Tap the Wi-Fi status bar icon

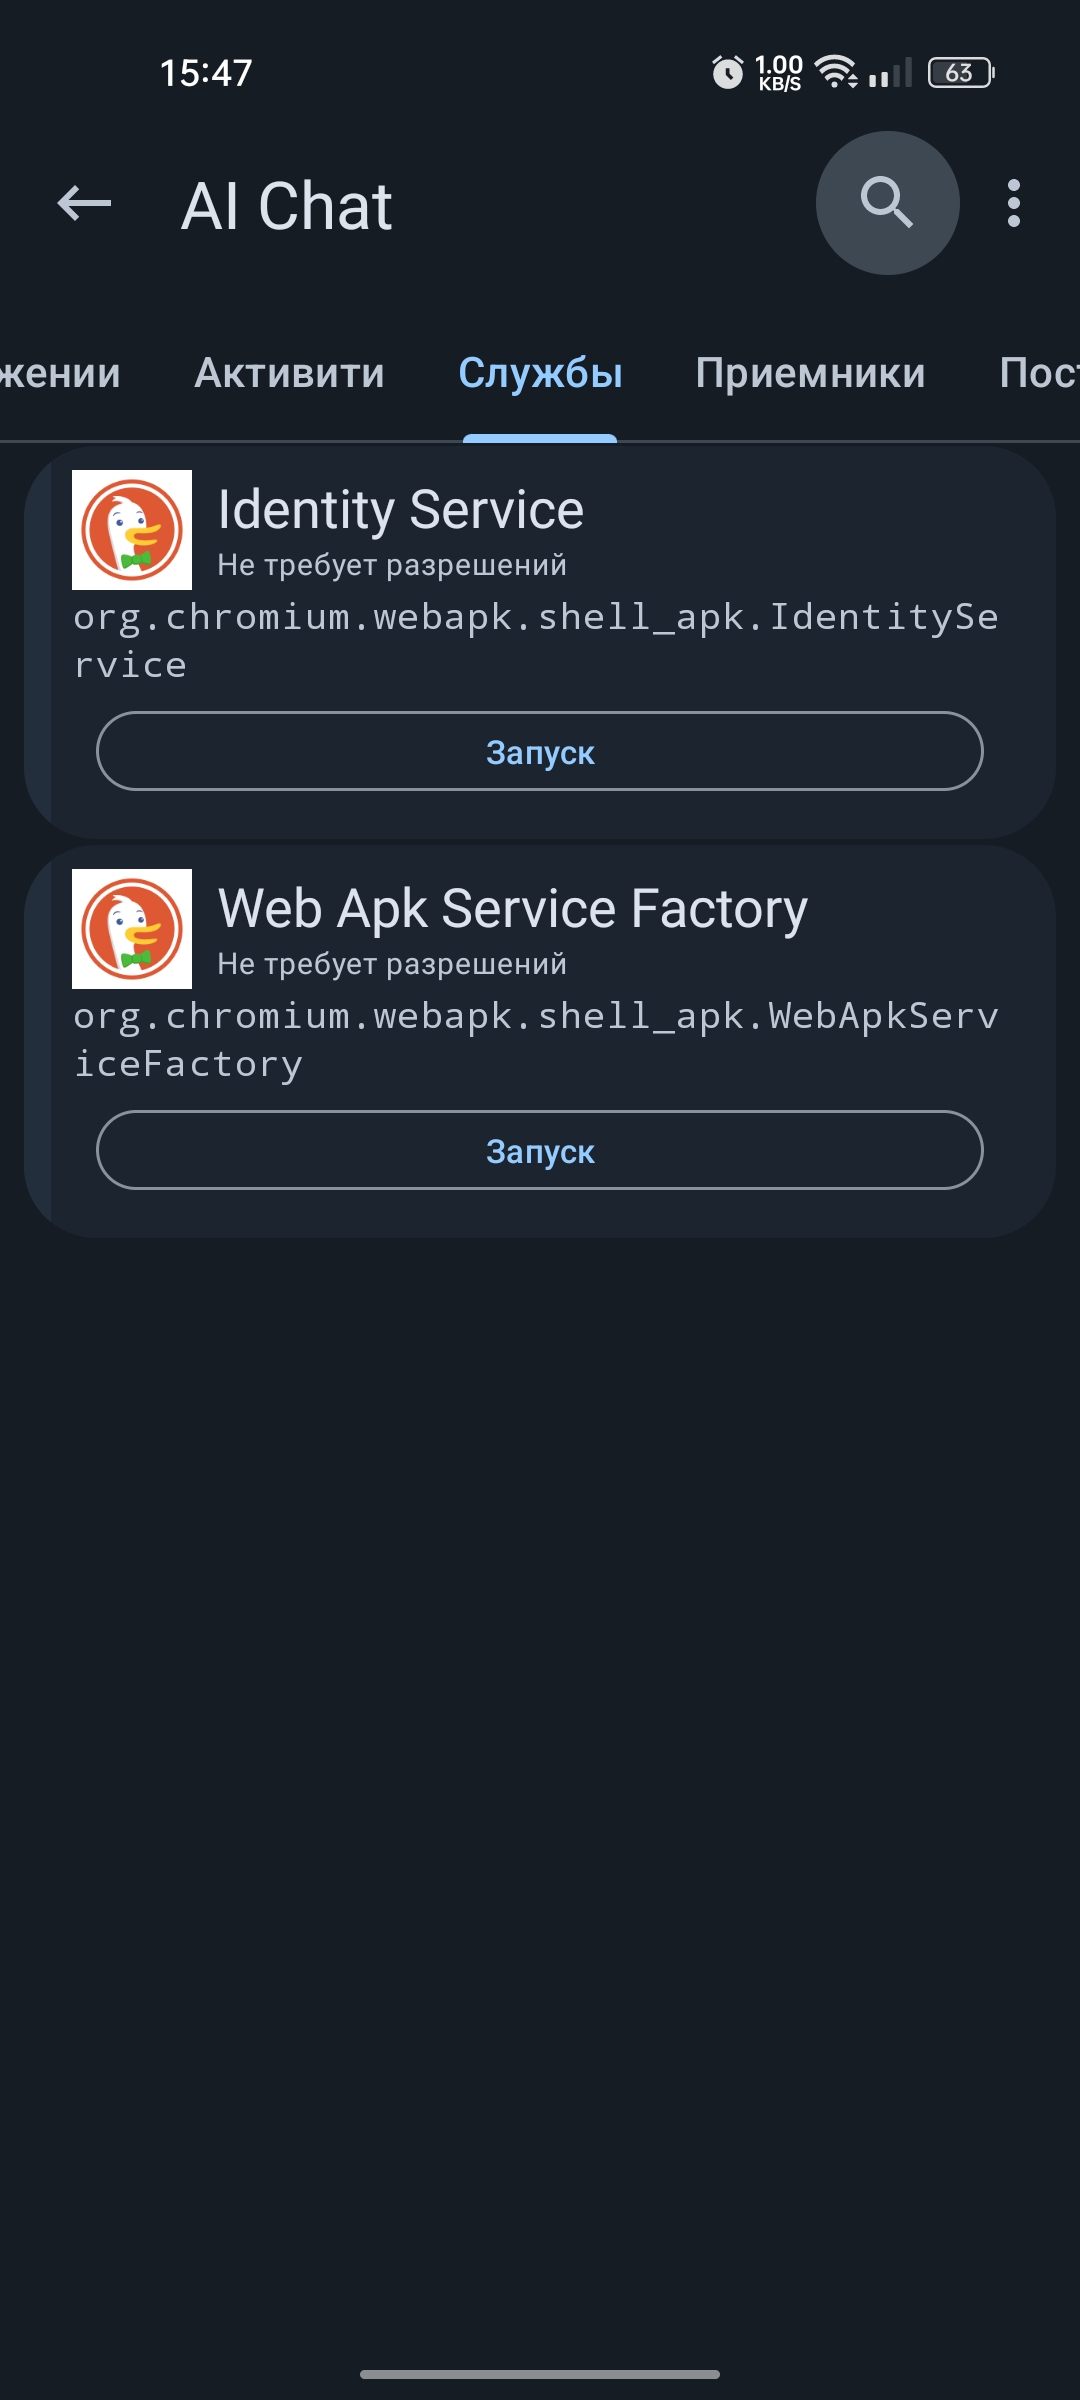836,72
